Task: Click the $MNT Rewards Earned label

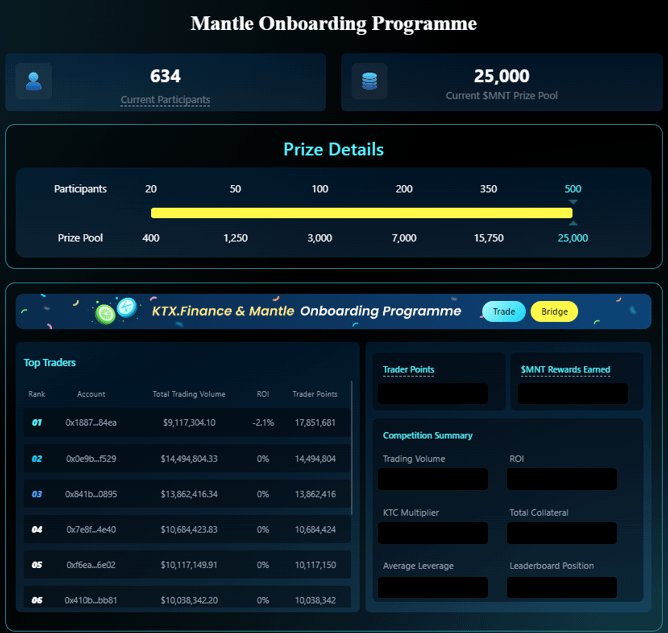Action: click(x=565, y=370)
